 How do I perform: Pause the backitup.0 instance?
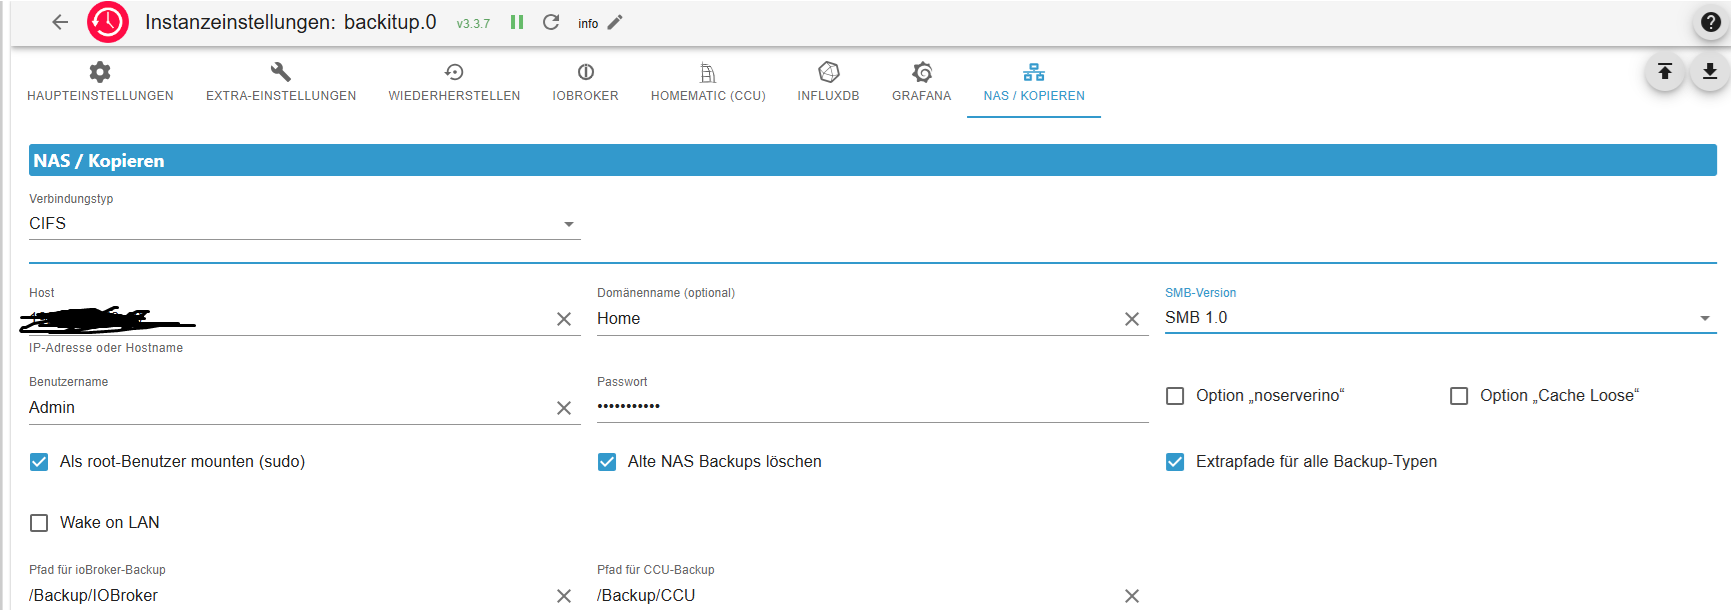click(x=517, y=22)
